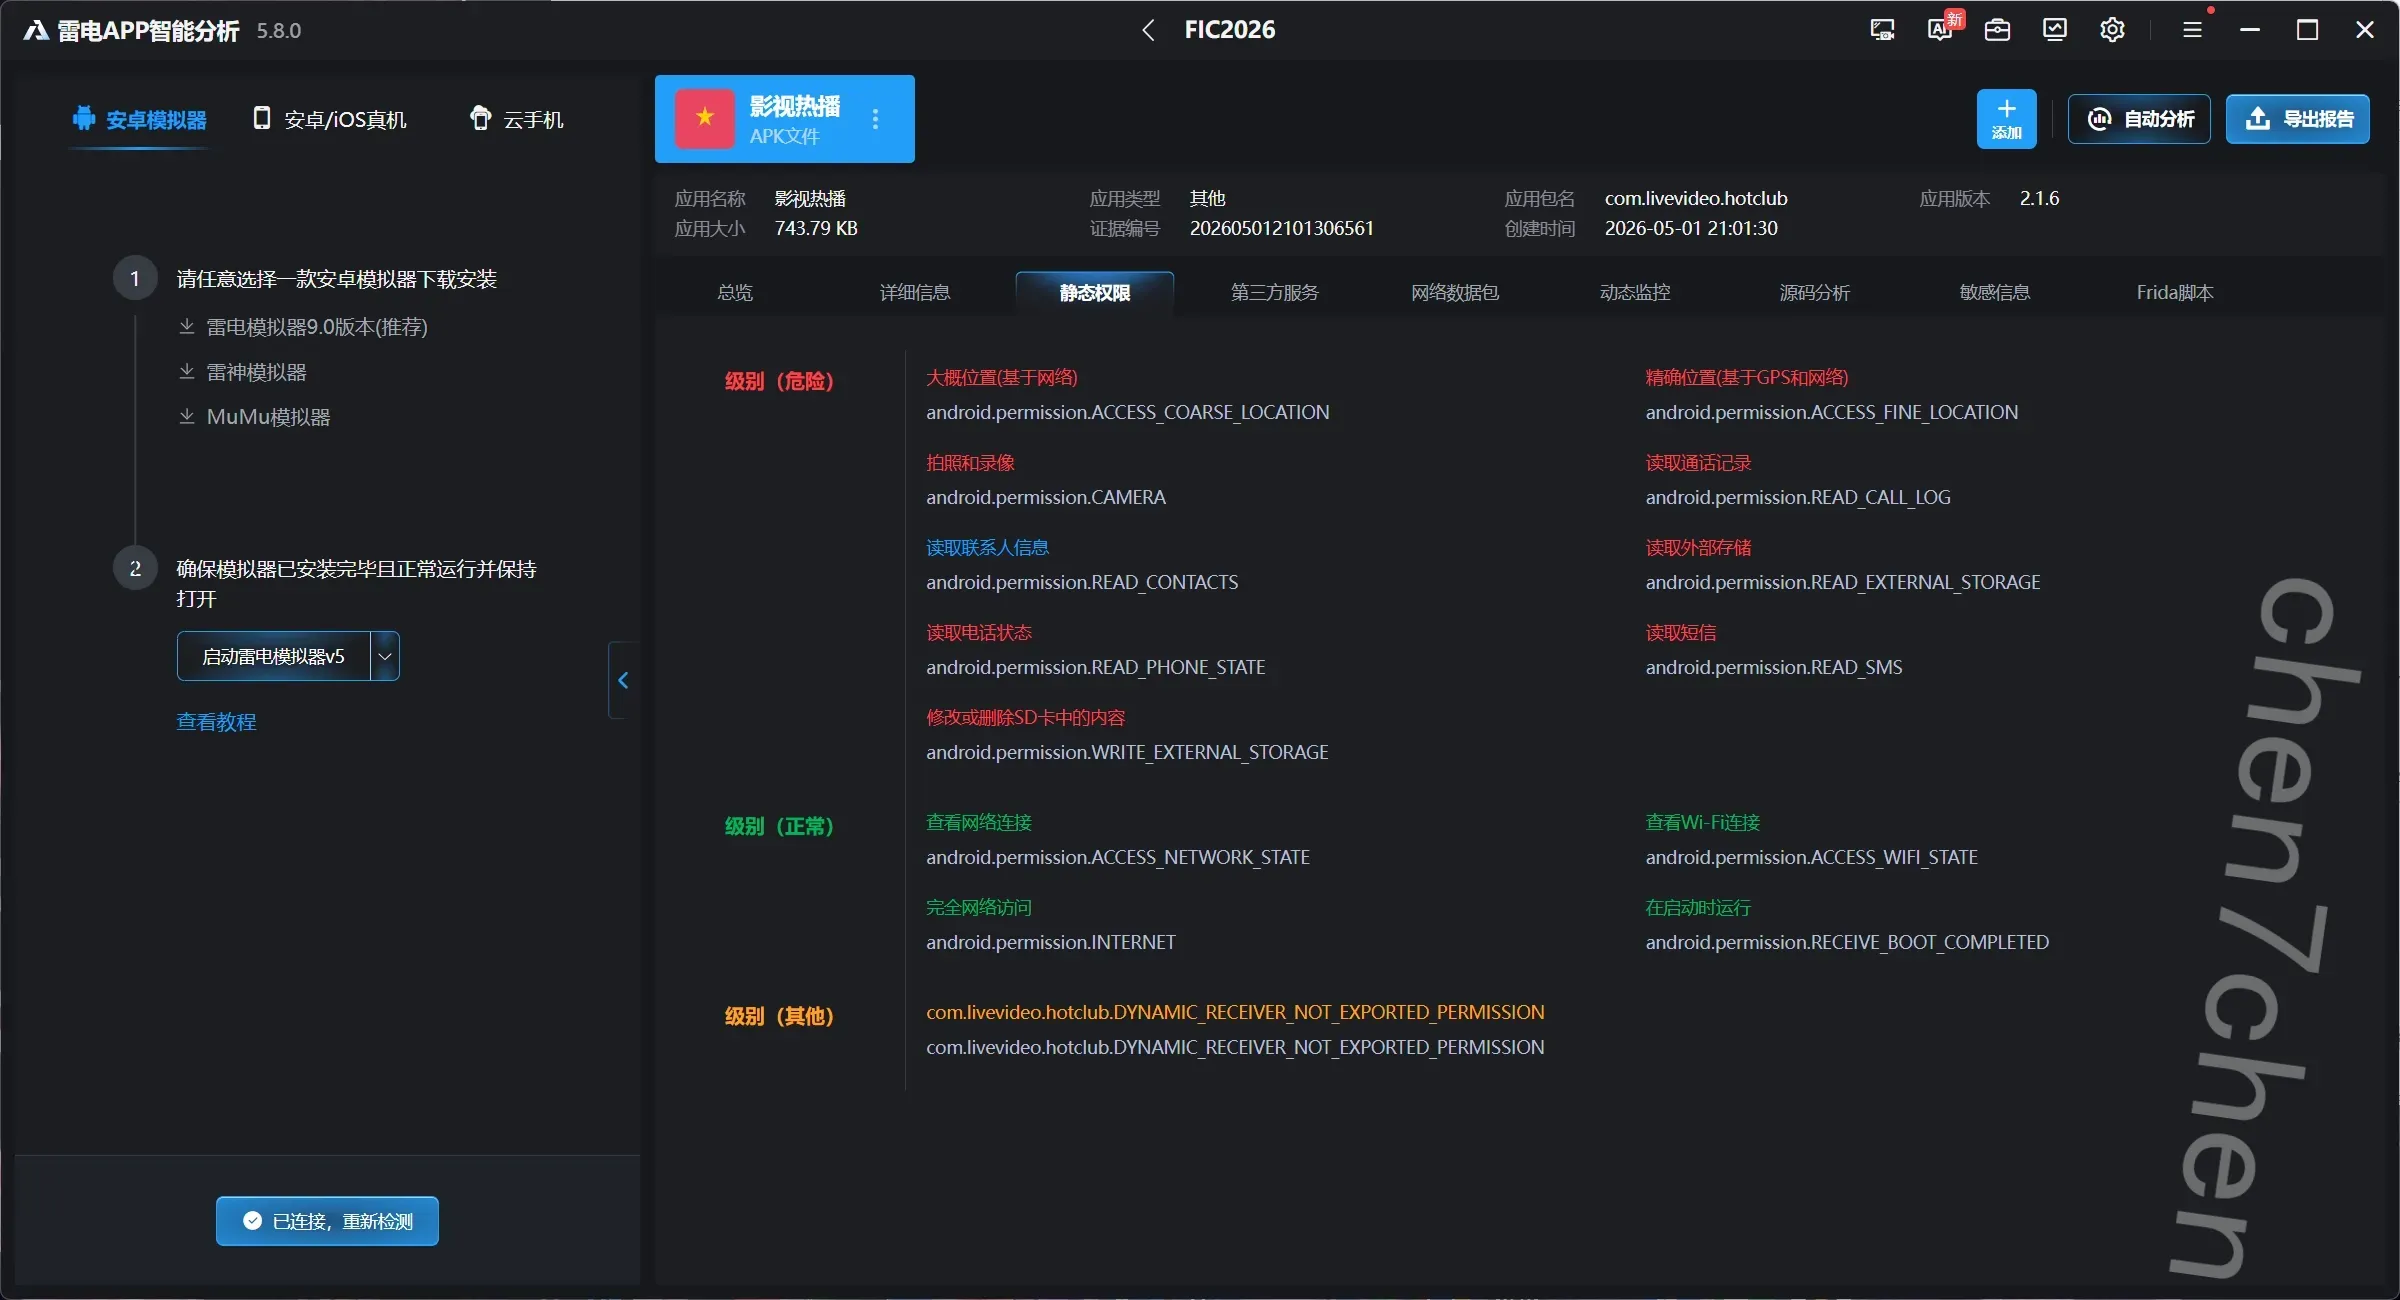Screen dimensions: 2400x1300
Task: Open the 敏感信息 tab
Action: pyautogui.click(x=1995, y=292)
